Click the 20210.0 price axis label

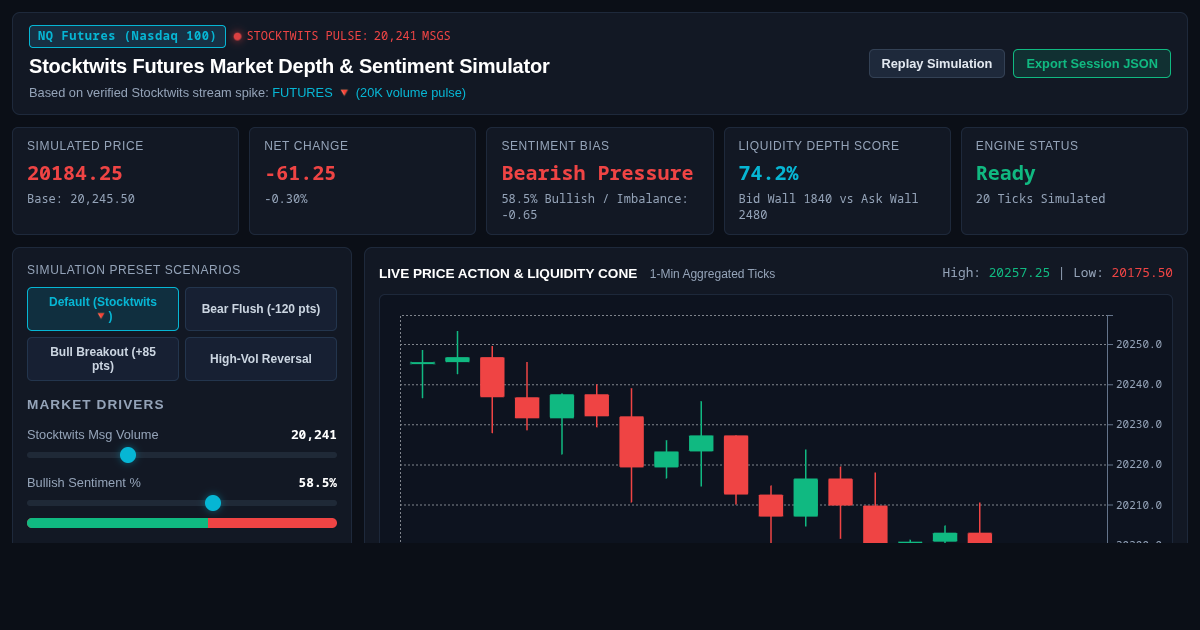click(x=1139, y=505)
